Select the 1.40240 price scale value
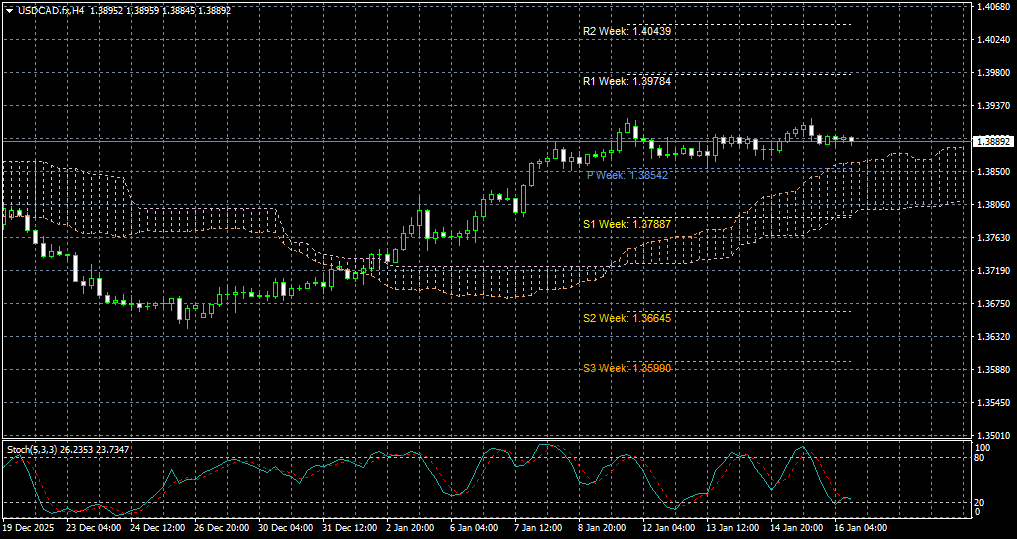1017x539 pixels. 996,40
